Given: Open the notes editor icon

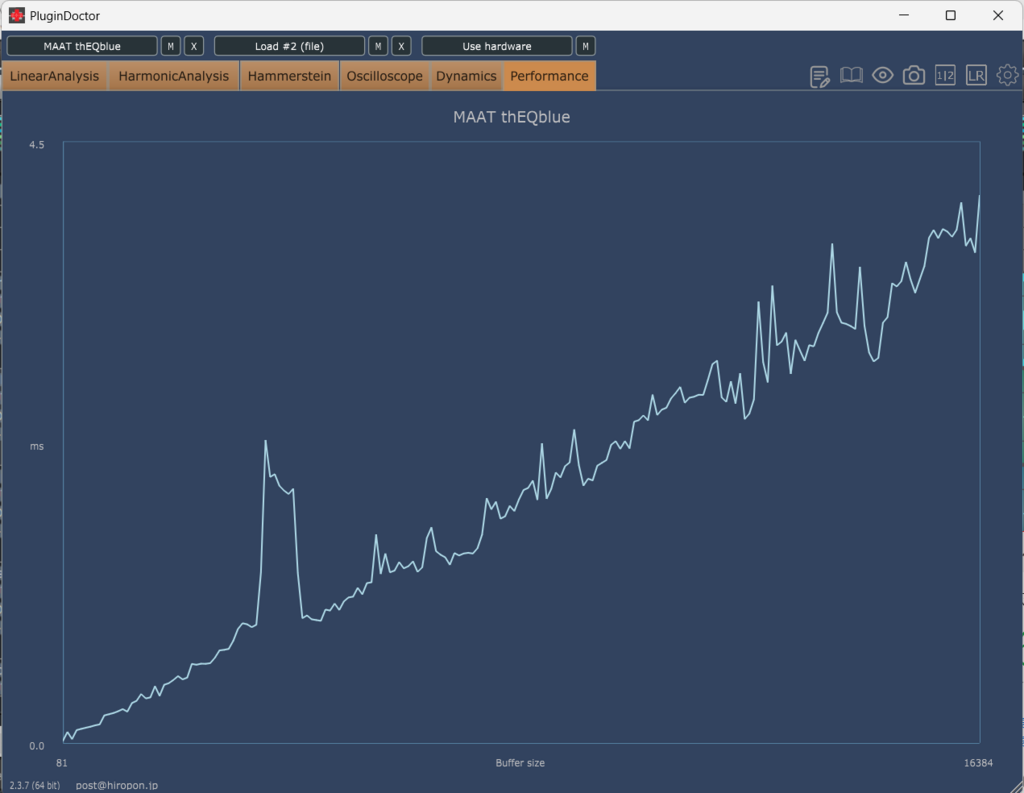Looking at the screenshot, I should pyautogui.click(x=820, y=76).
